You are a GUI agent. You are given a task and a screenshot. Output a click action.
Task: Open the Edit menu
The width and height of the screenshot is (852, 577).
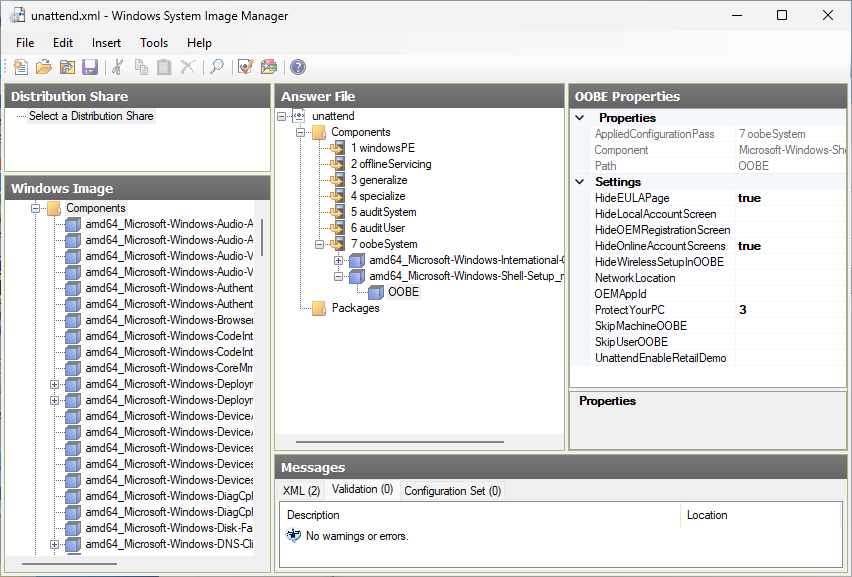[x=63, y=43]
